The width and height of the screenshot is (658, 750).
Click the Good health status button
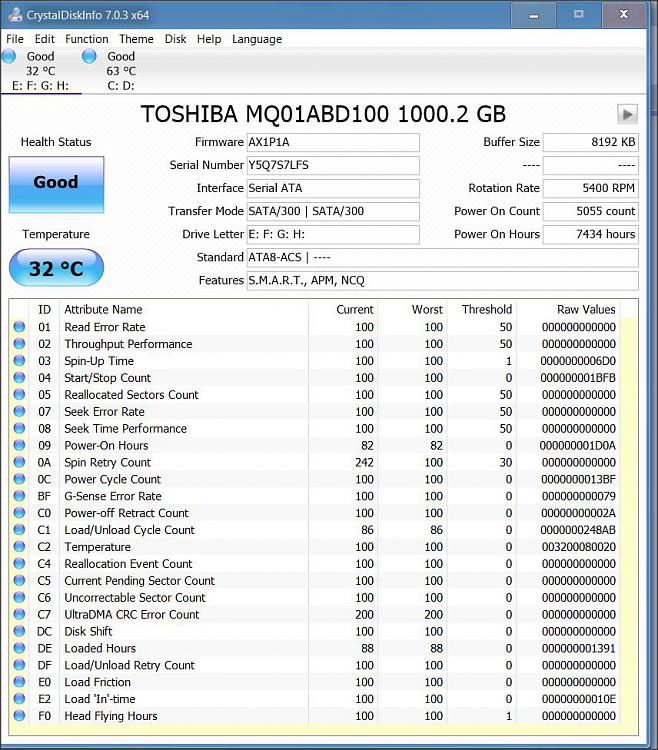coord(56,184)
